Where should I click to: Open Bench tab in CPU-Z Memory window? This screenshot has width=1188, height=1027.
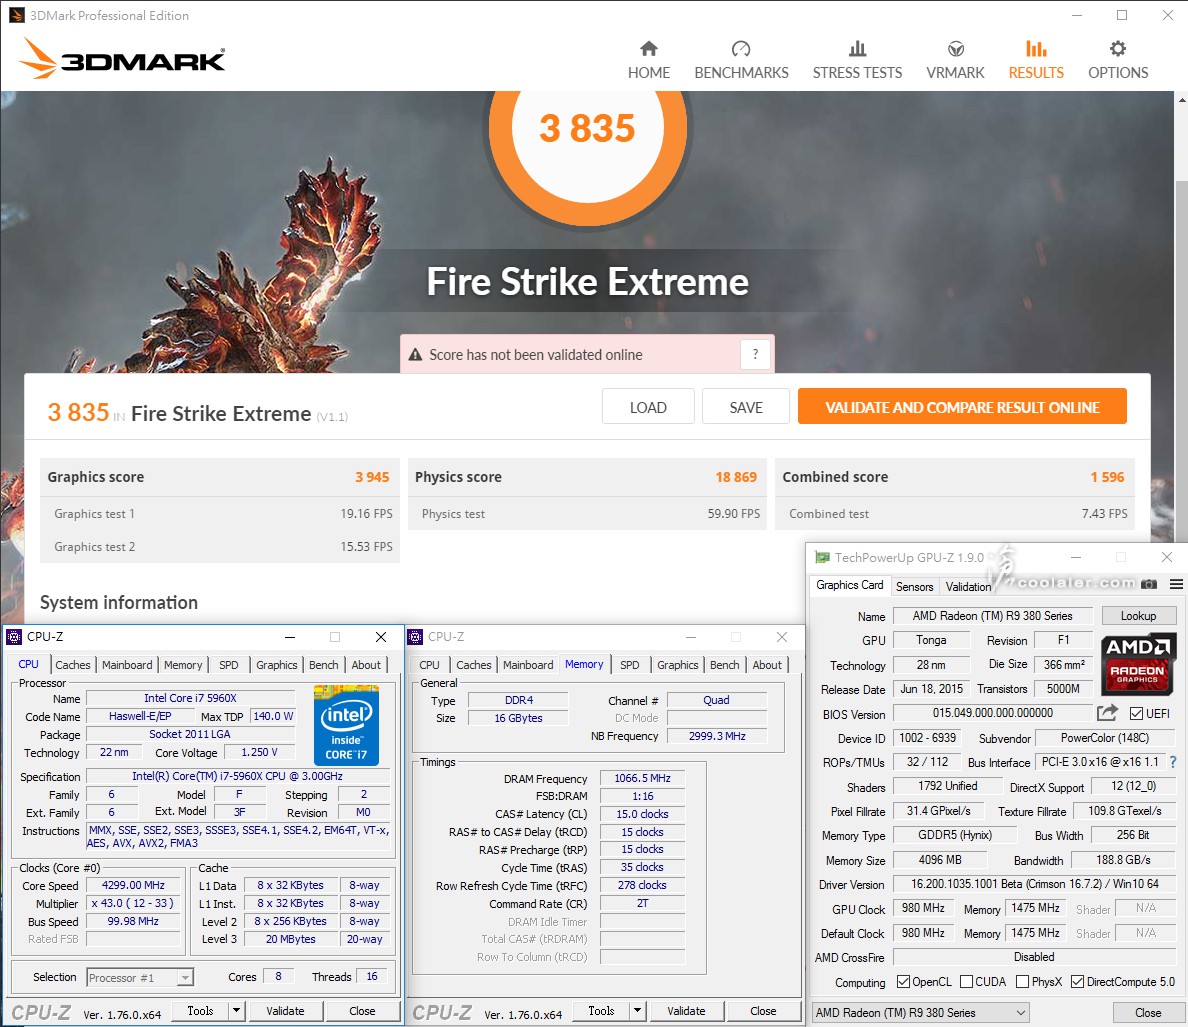tap(724, 665)
